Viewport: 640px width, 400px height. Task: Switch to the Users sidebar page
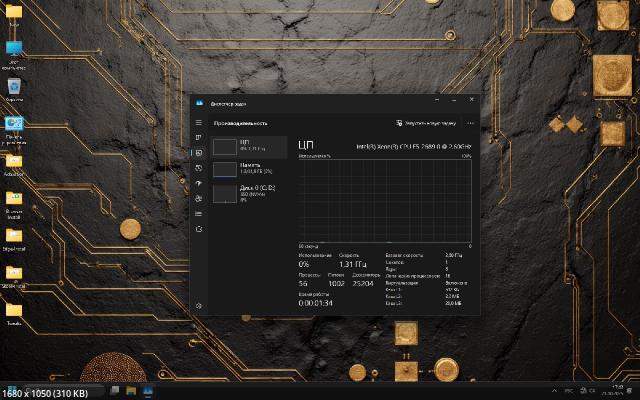pos(199,198)
